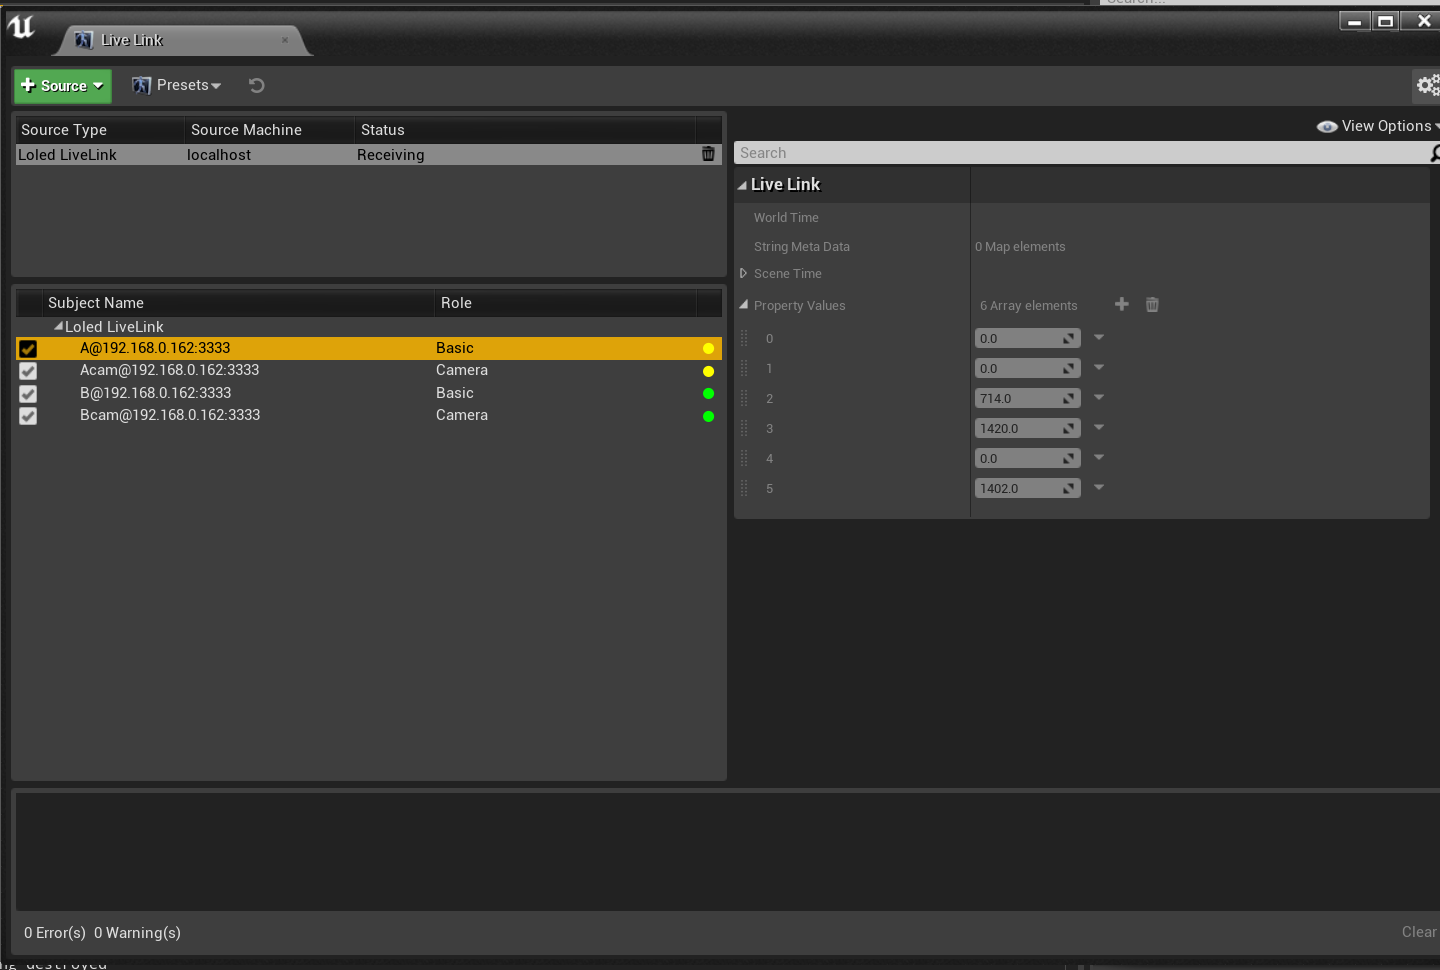
Task: Toggle the Acam@192.168.0.162:3333 subject checkbox
Action: [x=28, y=371]
